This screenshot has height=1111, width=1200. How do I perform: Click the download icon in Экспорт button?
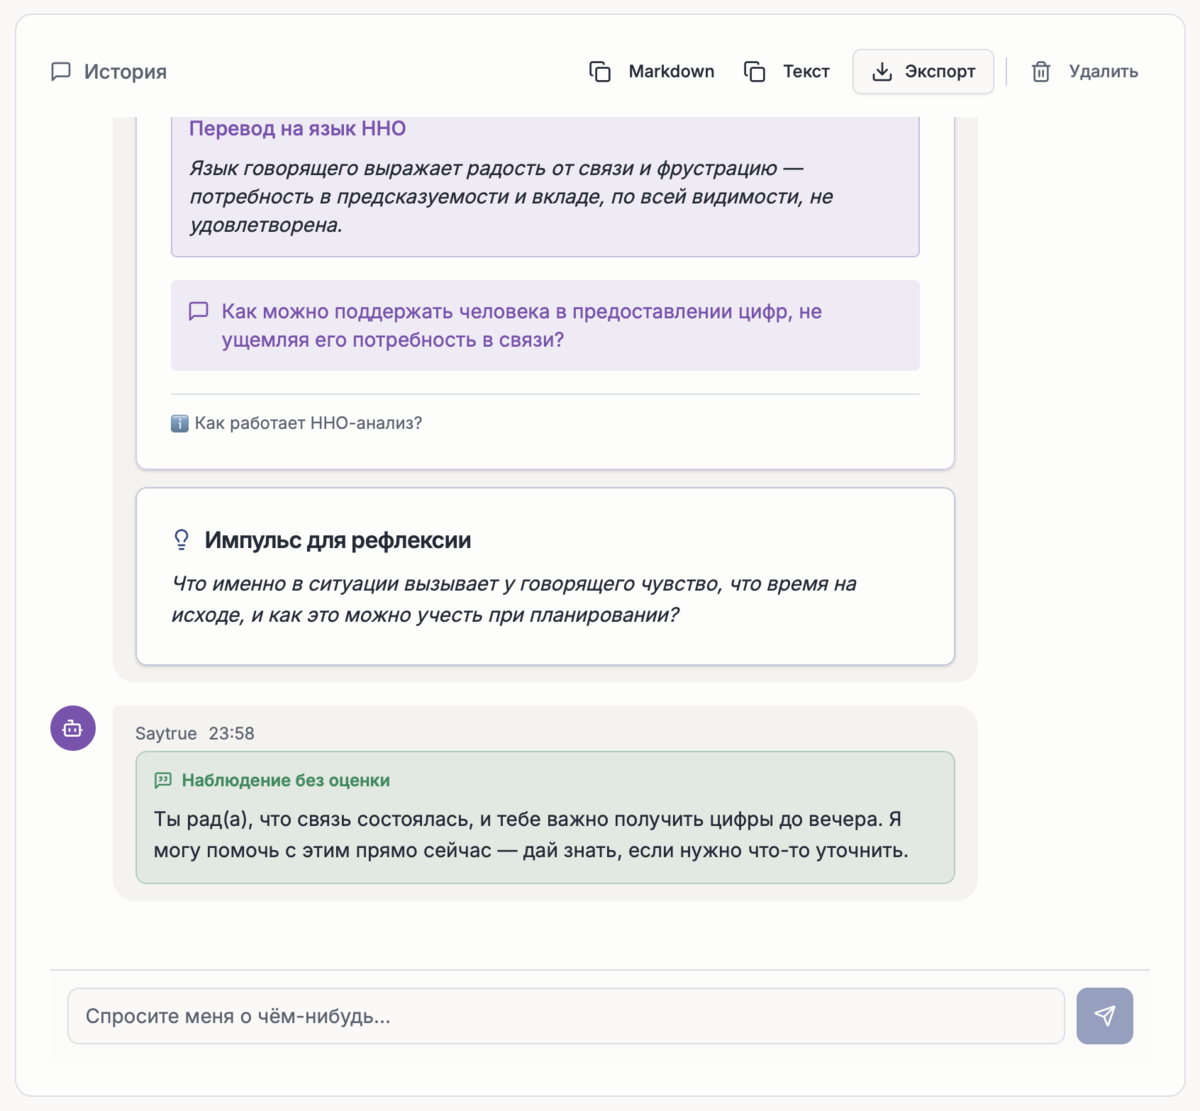click(x=882, y=72)
